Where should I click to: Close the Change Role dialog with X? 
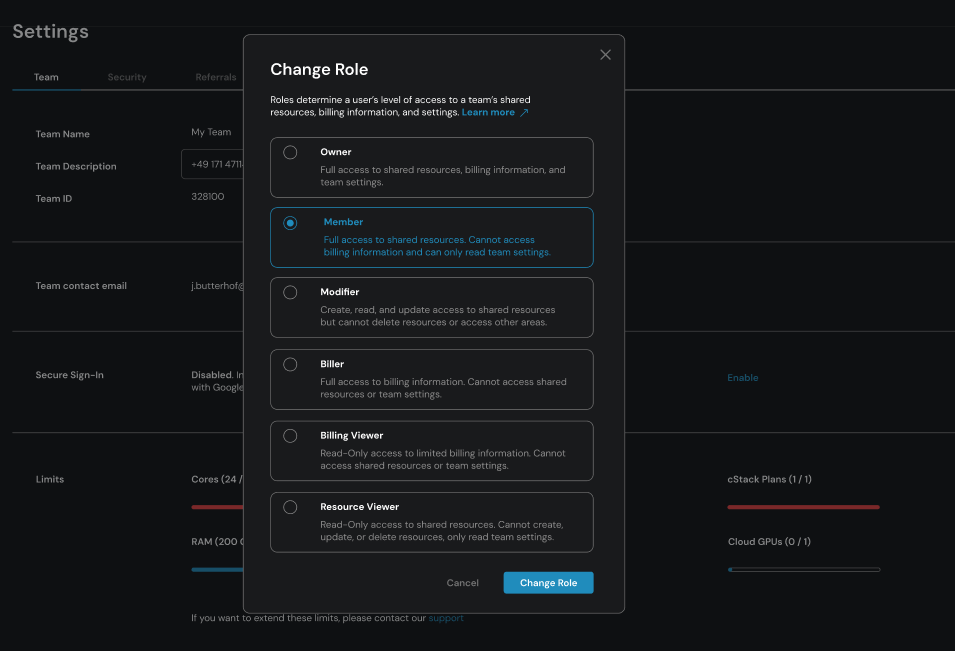(605, 55)
